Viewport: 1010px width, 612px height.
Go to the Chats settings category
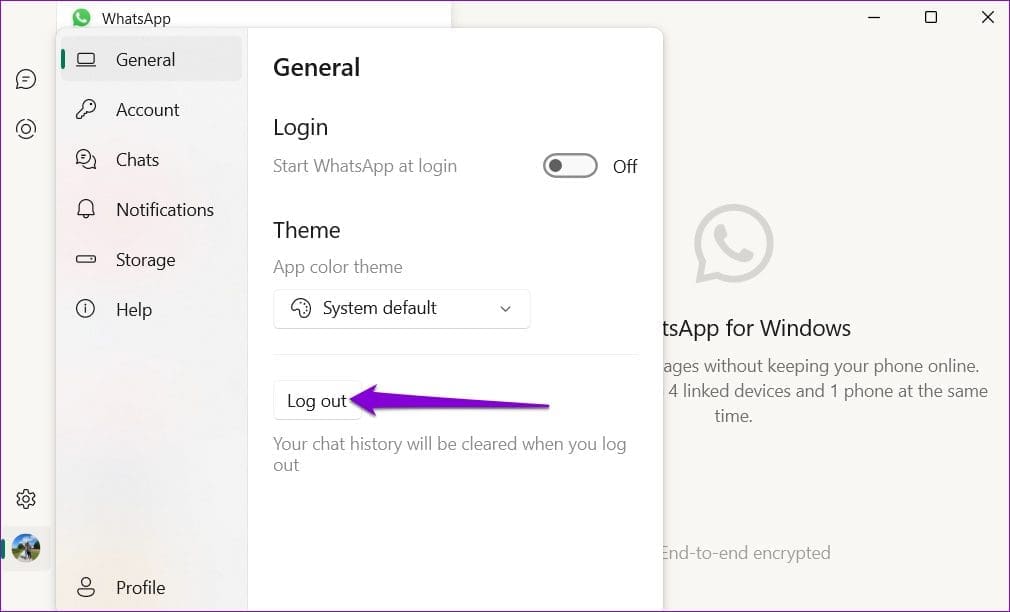(x=137, y=159)
